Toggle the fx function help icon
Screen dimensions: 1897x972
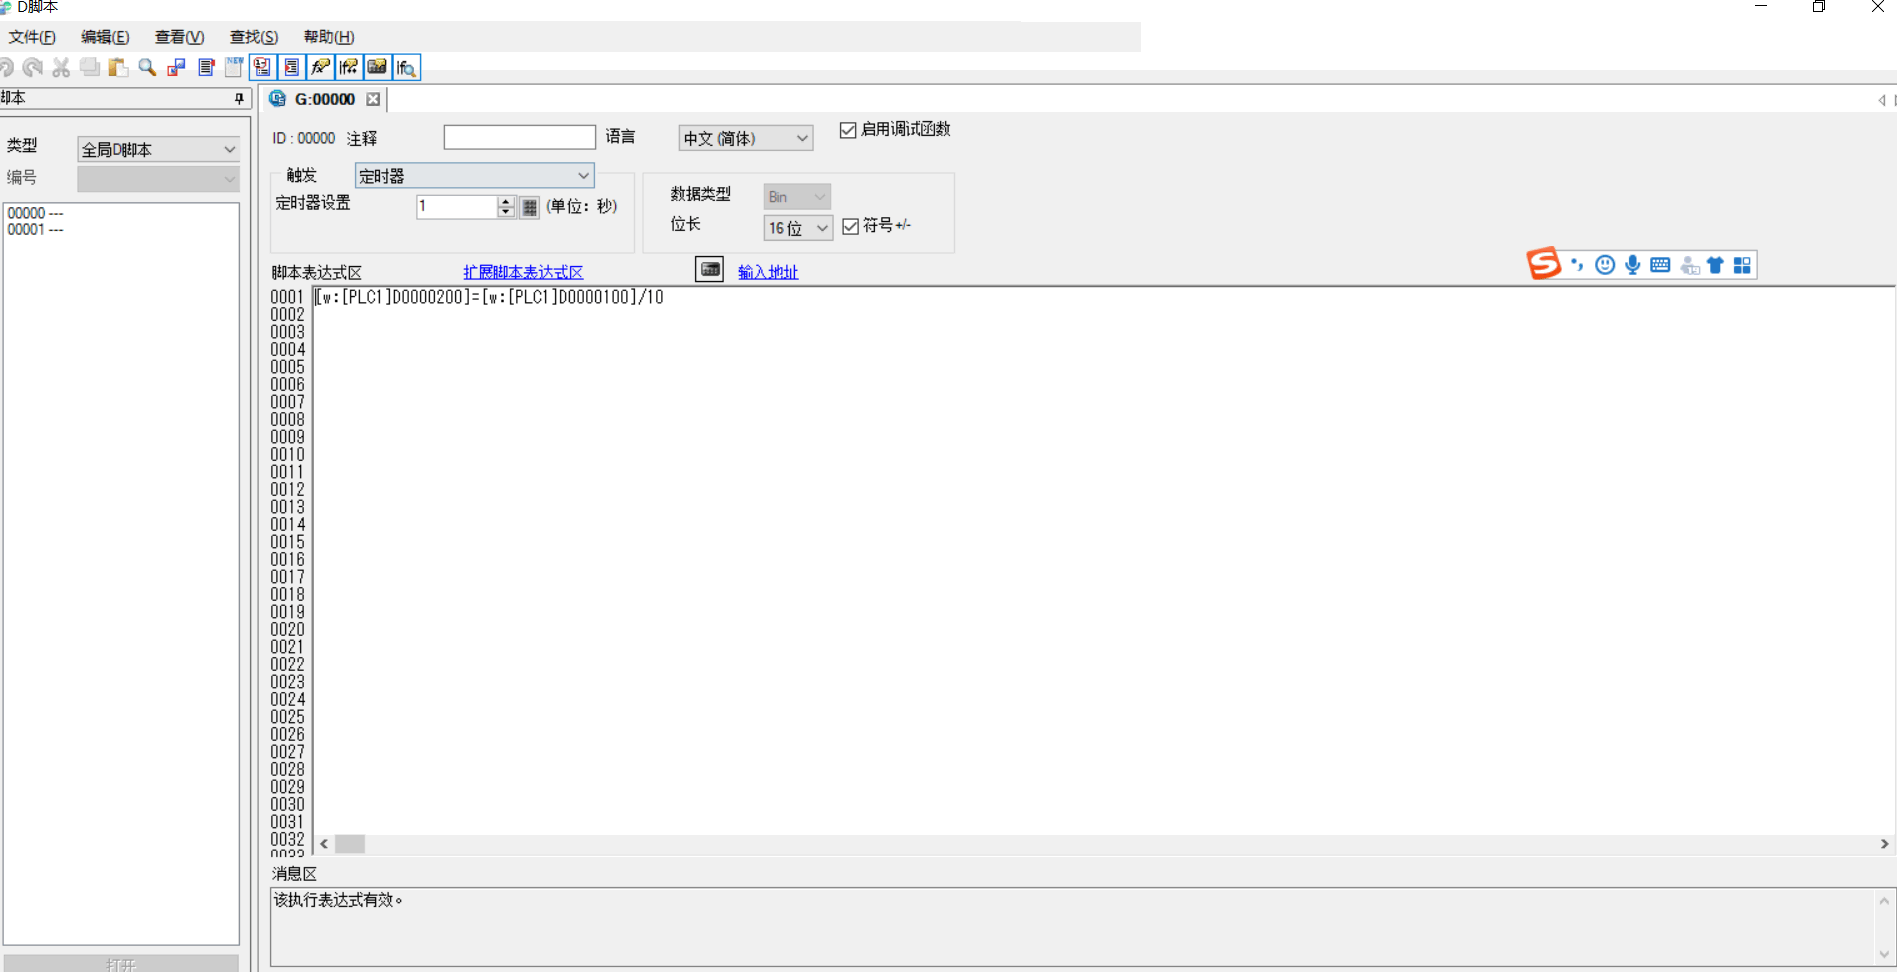click(320, 67)
